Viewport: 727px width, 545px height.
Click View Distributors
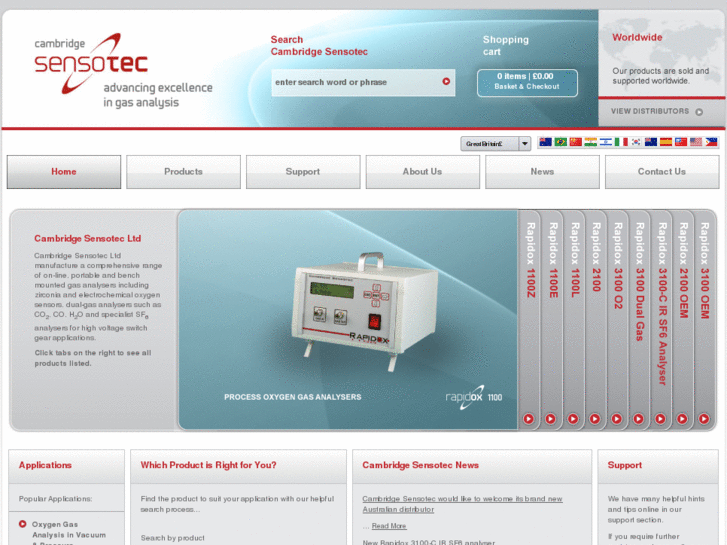coord(650,111)
